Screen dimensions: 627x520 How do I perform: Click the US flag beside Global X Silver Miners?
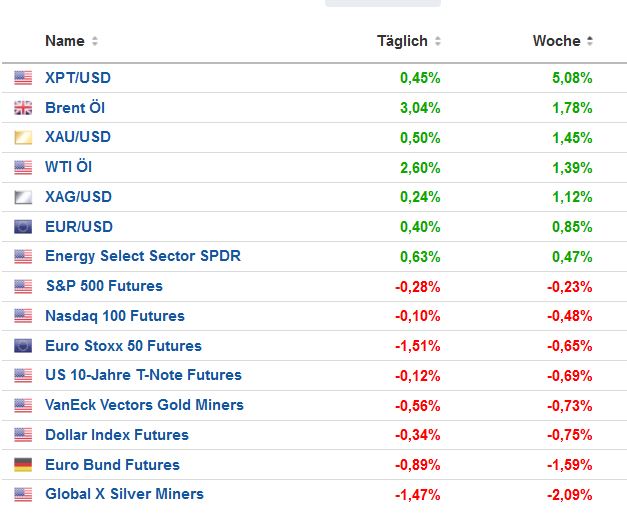click(x=23, y=495)
